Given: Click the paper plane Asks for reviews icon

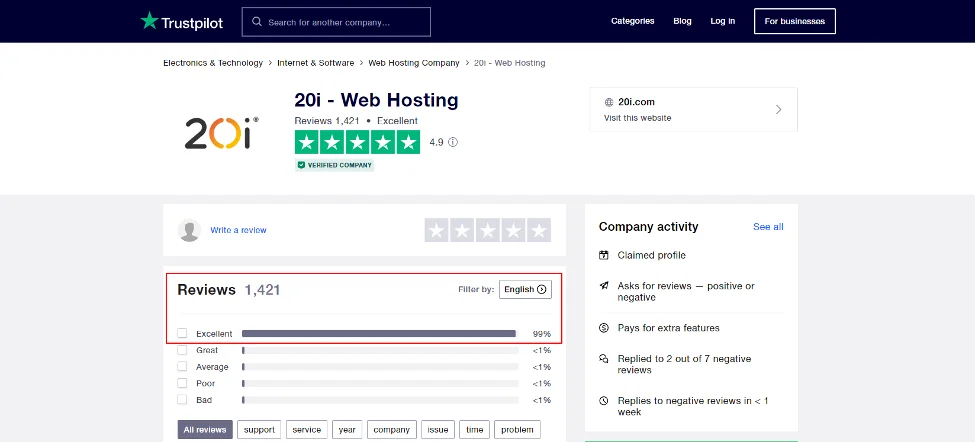Looking at the screenshot, I should click(603, 286).
